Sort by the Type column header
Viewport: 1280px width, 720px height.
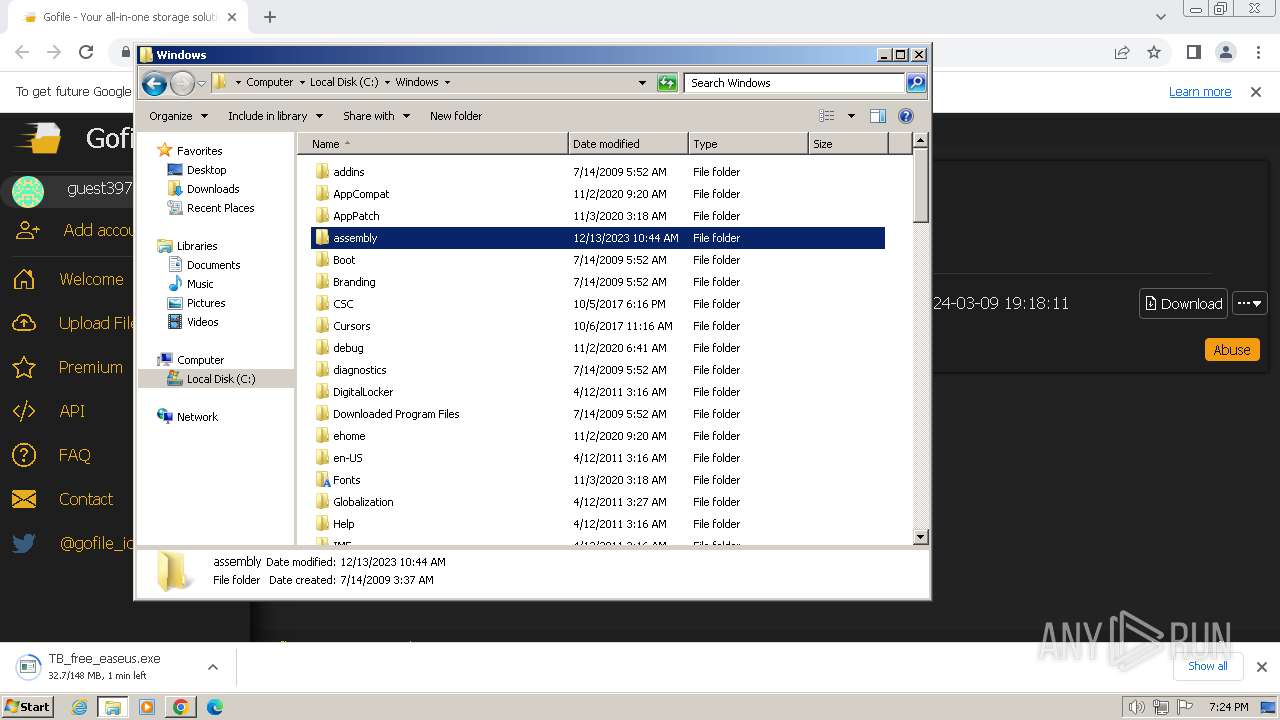[x=748, y=144]
